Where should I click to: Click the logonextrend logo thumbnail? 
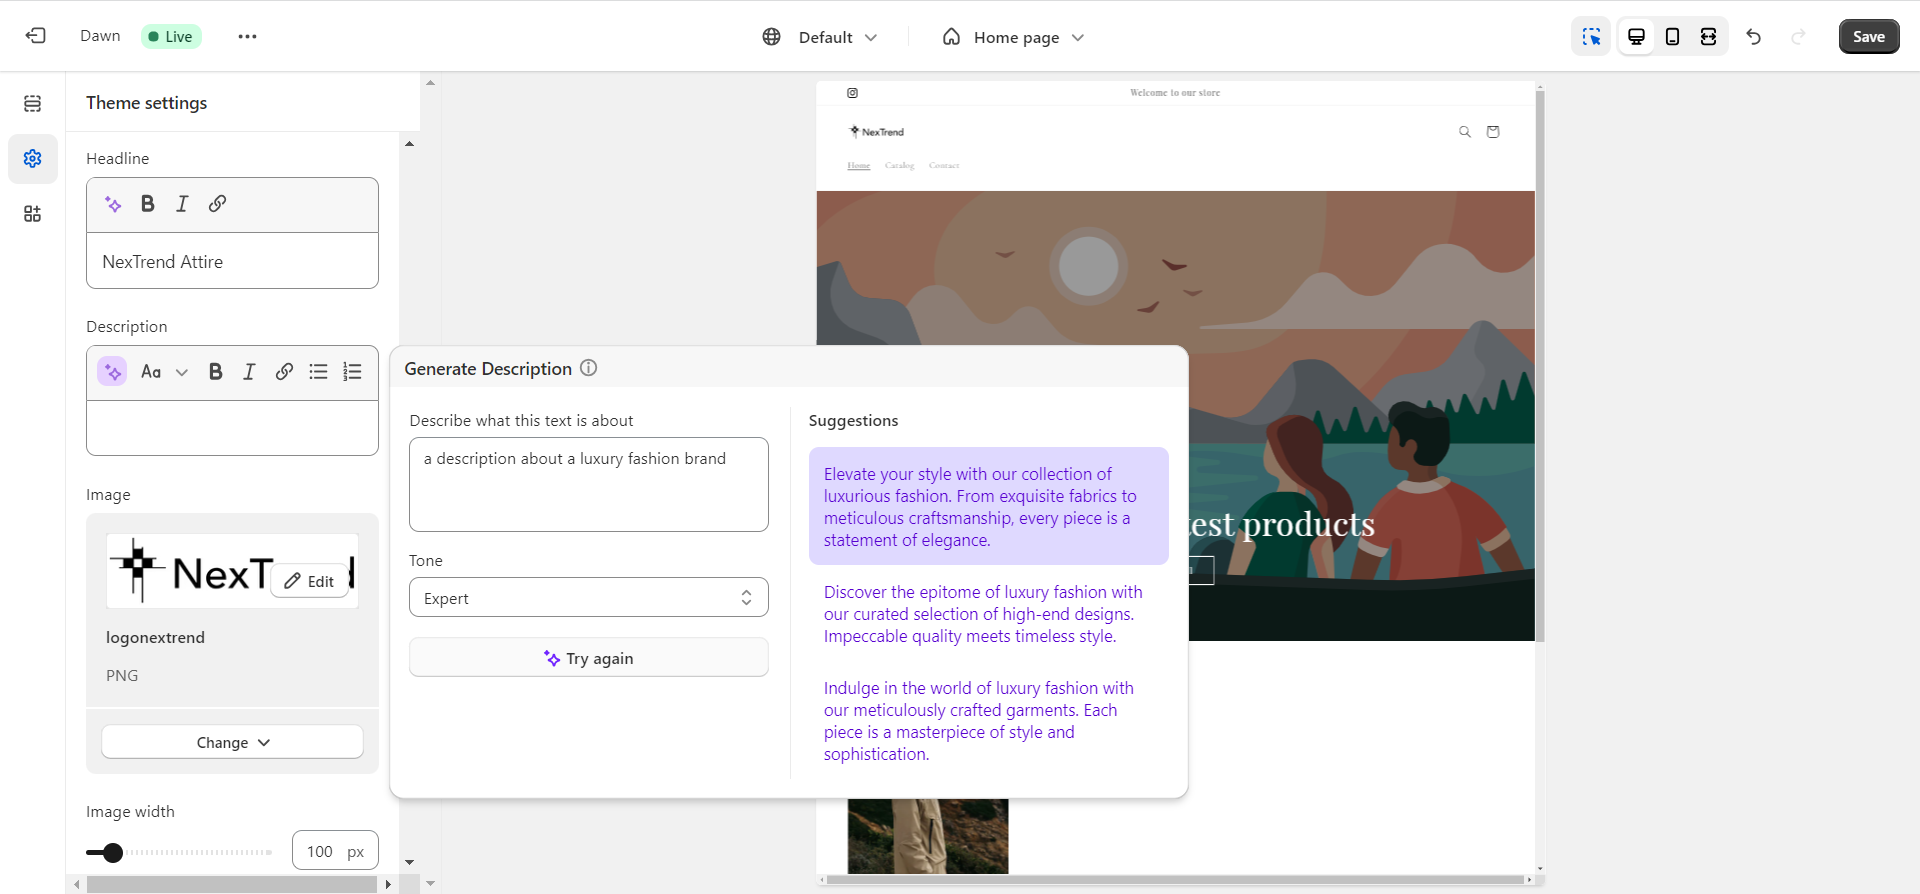[232, 571]
